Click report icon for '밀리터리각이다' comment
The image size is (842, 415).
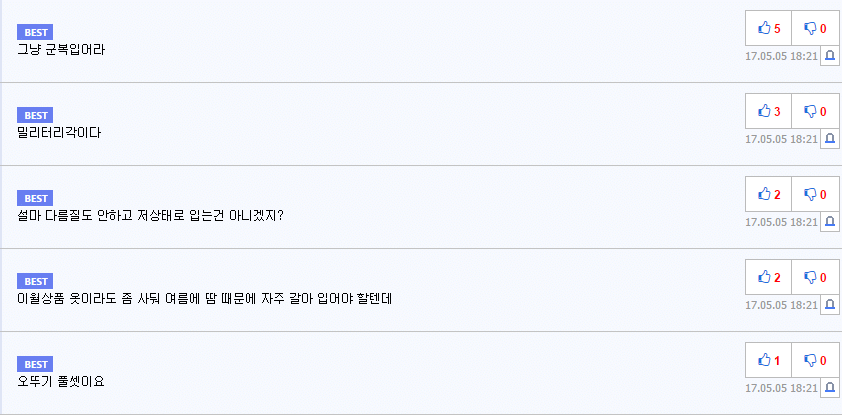click(x=829, y=139)
